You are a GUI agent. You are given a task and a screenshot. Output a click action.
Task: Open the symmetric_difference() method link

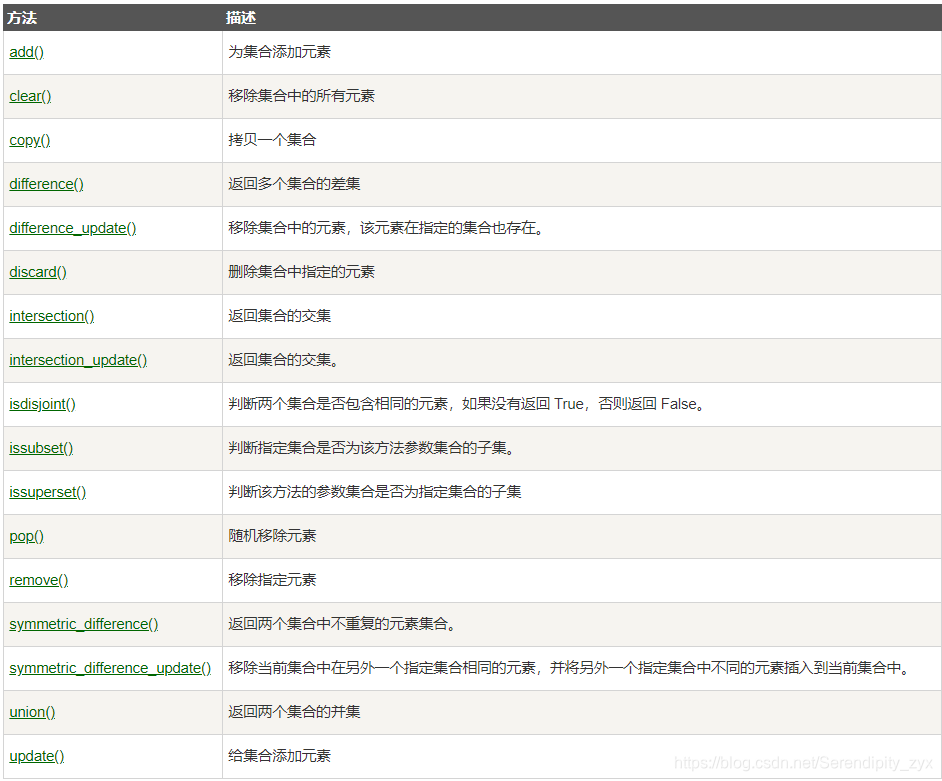tap(84, 624)
